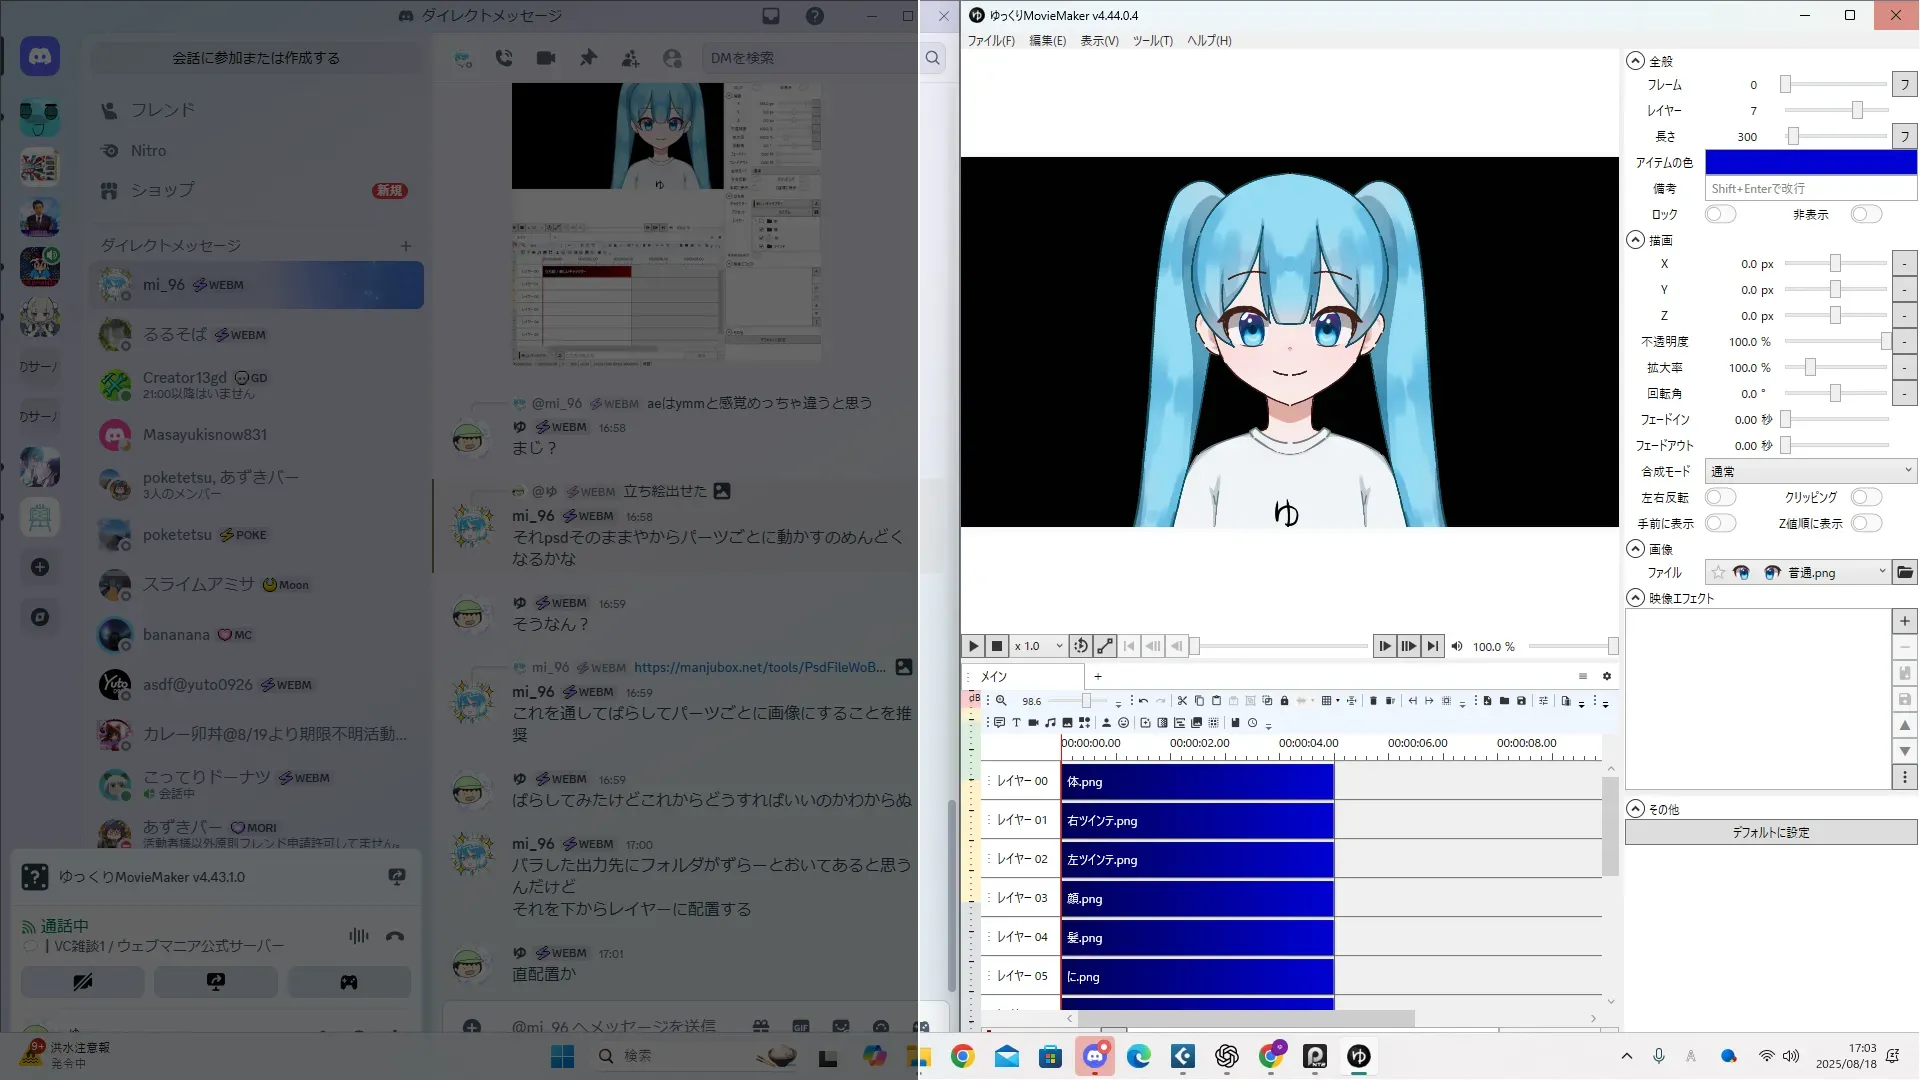Image resolution: width=1920 pixels, height=1080 pixels.
Task: Click the blue アイテムの色 color swatch
Action: pos(1810,162)
